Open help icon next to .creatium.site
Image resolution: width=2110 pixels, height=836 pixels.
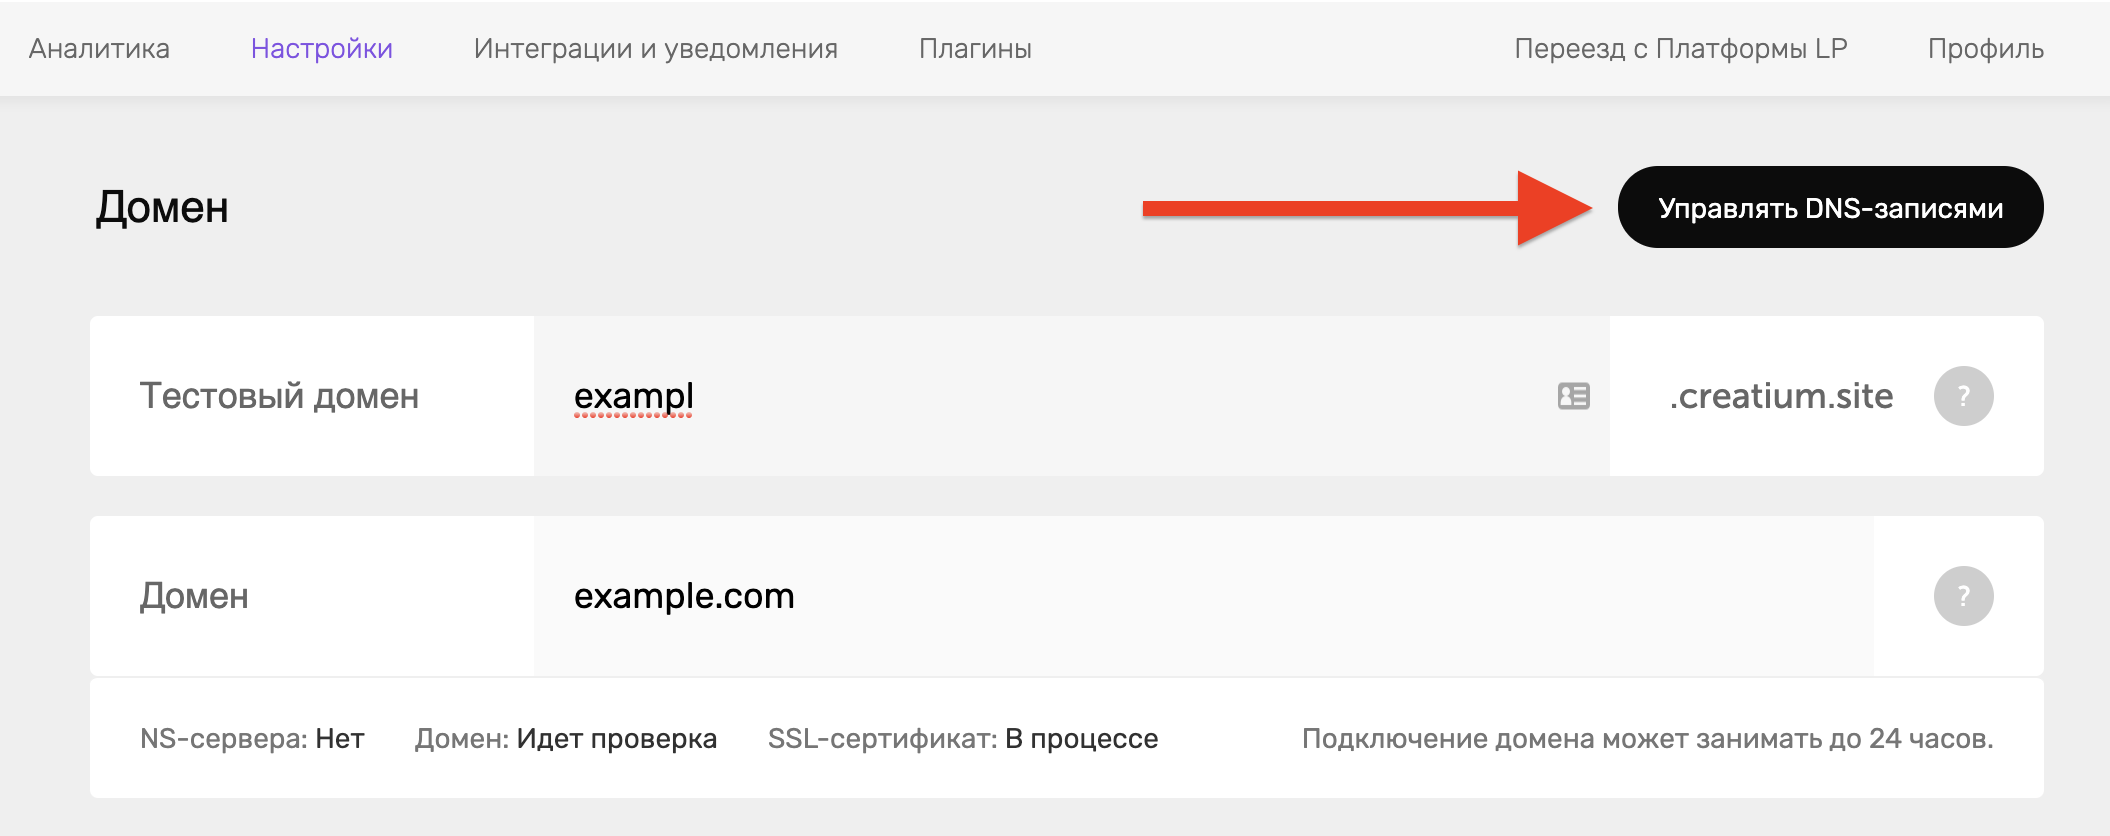point(1963,396)
